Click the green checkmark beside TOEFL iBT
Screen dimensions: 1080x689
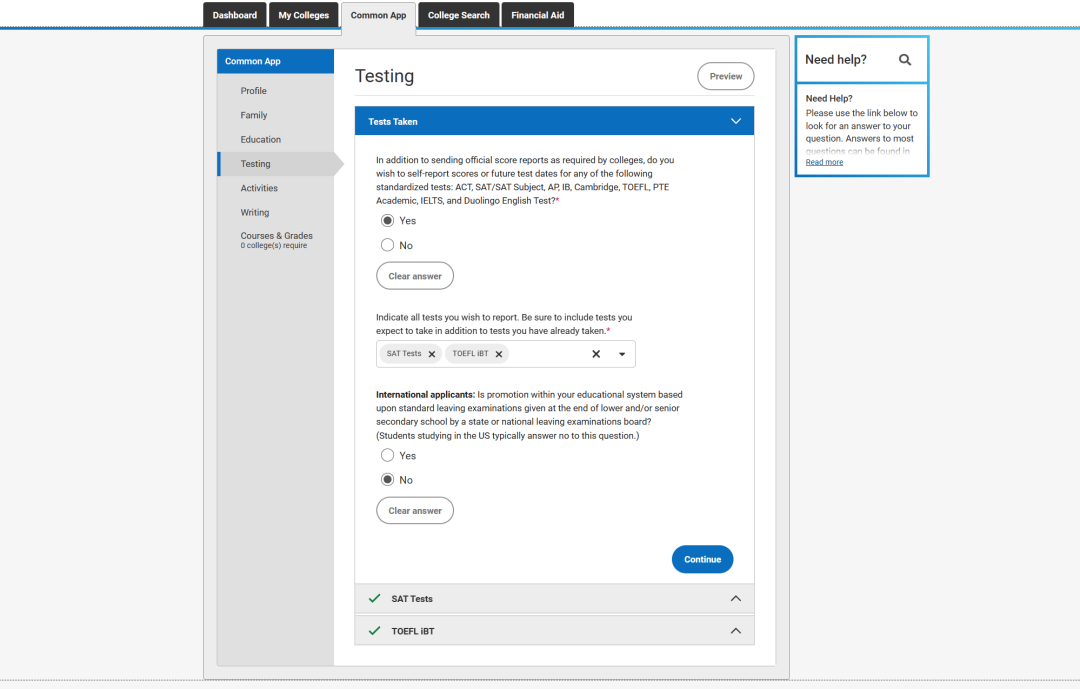pyautogui.click(x=374, y=631)
